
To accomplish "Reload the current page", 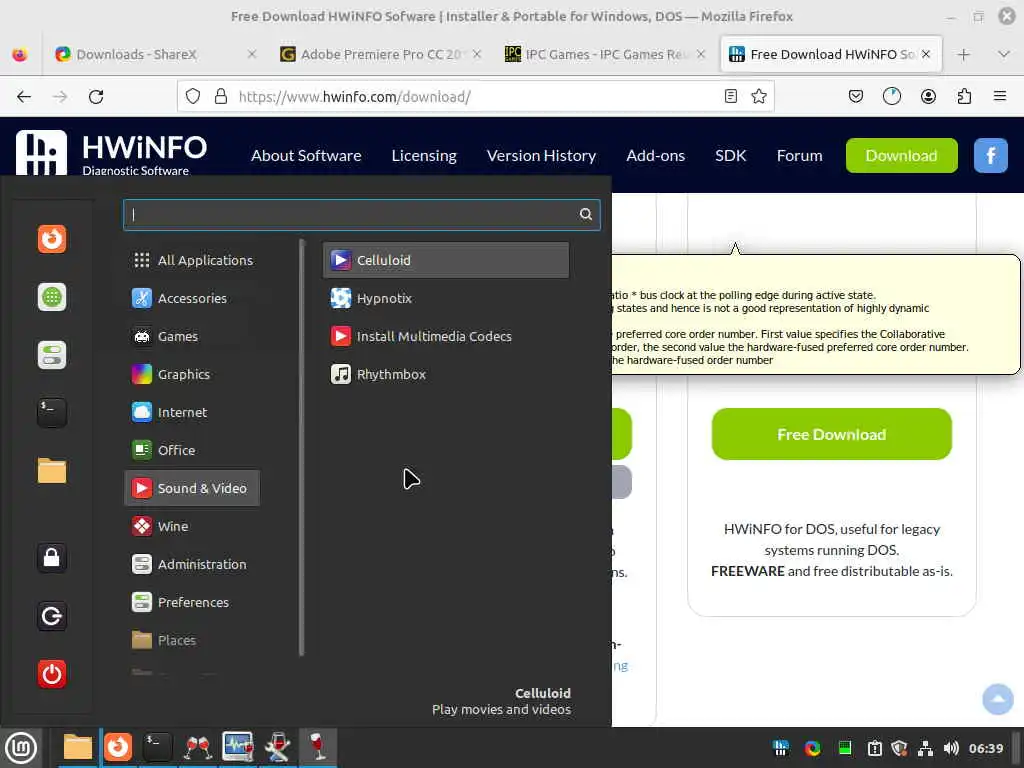I will [x=96, y=97].
